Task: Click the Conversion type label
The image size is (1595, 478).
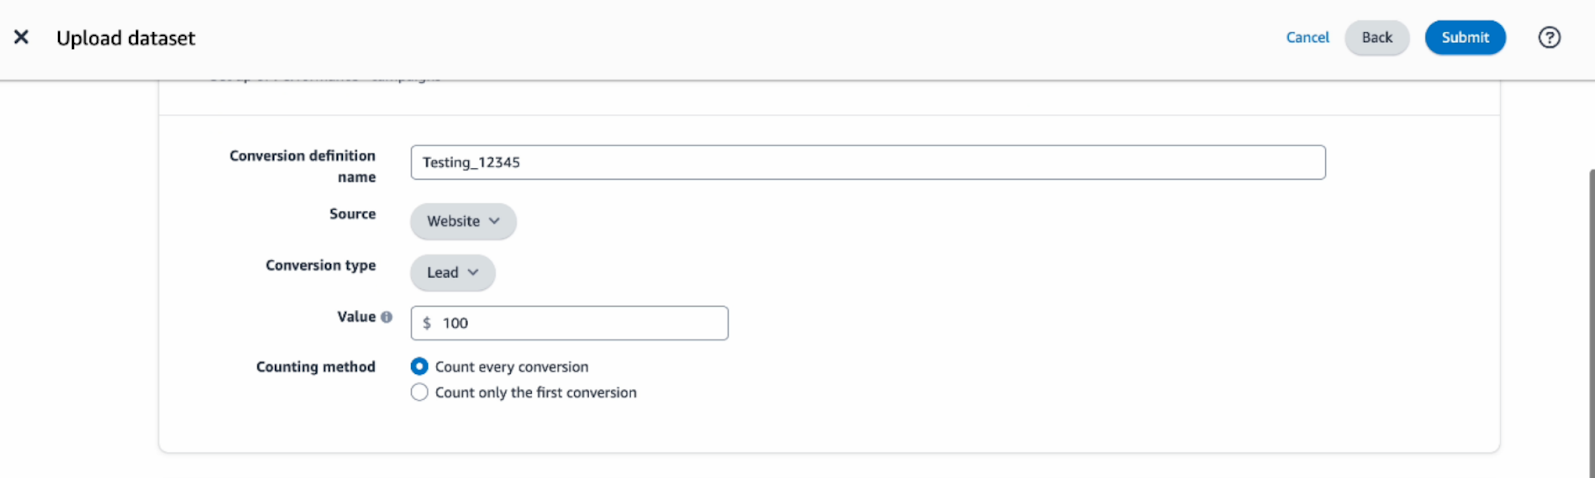Action: pos(320,265)
